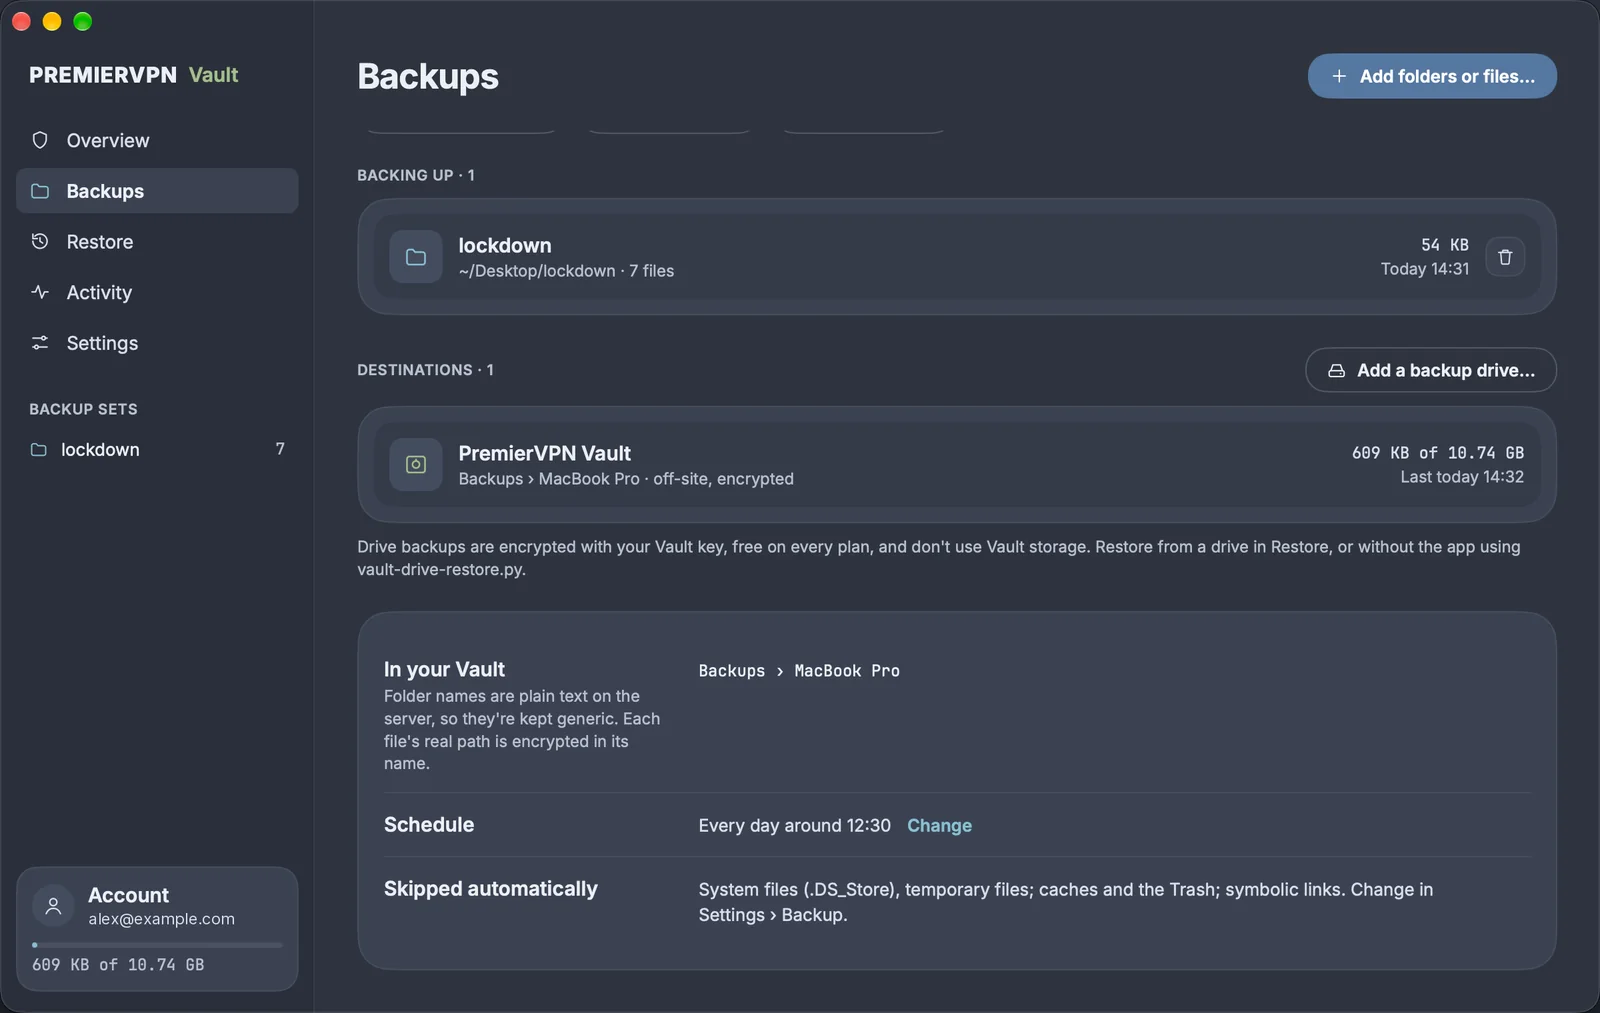The height and width of the screenshot is (1013, 1600).
Task: Click the In your Vault heading
Action: click(x=444, y=669)
